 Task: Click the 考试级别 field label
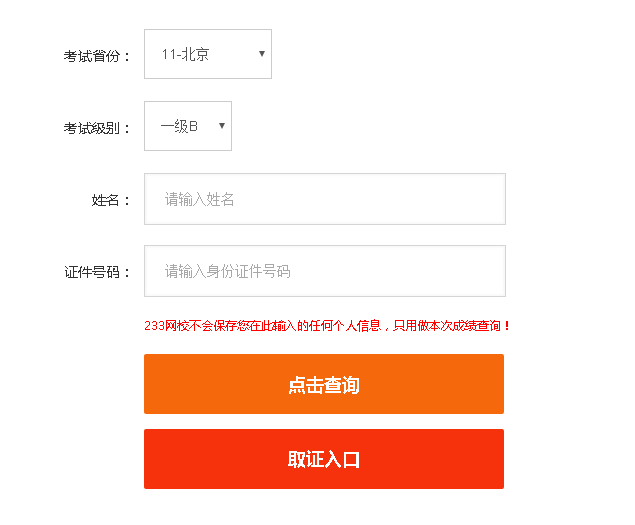point(97,128)
